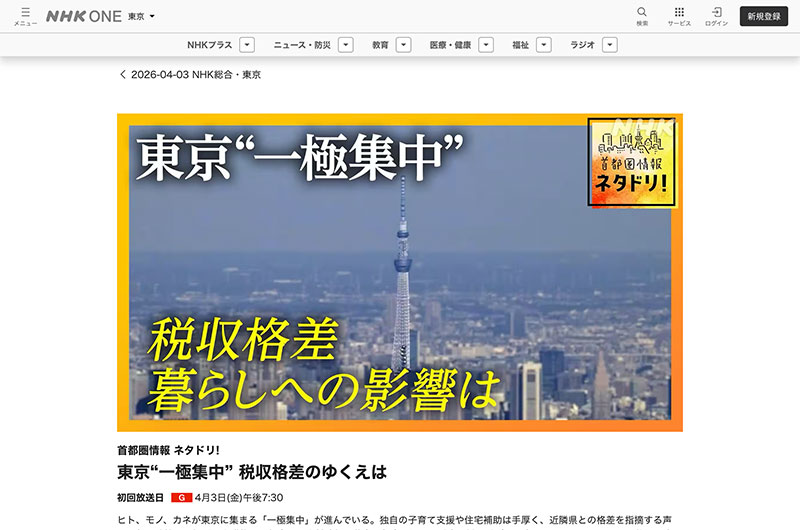800x530 pixels.
Task: Expand the ニュース・防災 dropdown arrow
Action: (346, 45)
